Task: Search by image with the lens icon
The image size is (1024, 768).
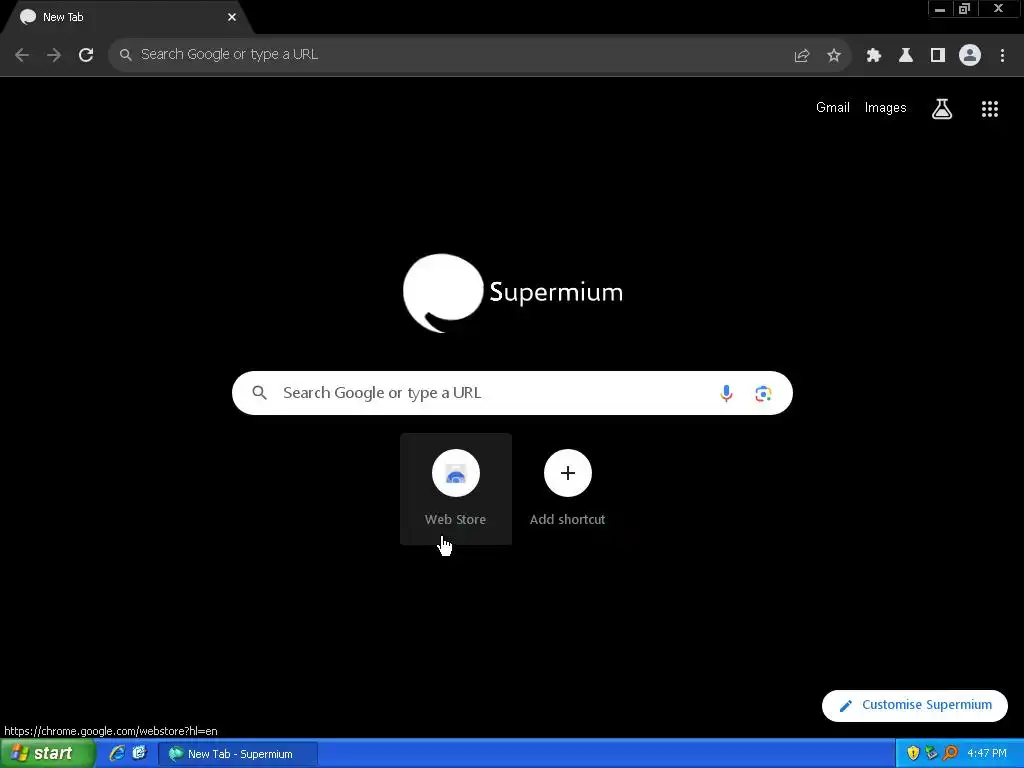Action: click(763, 393)
